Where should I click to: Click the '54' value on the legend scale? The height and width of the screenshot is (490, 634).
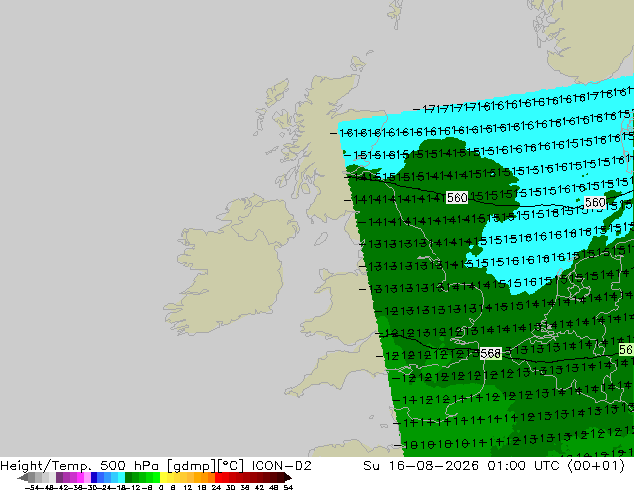pos(287,487)
